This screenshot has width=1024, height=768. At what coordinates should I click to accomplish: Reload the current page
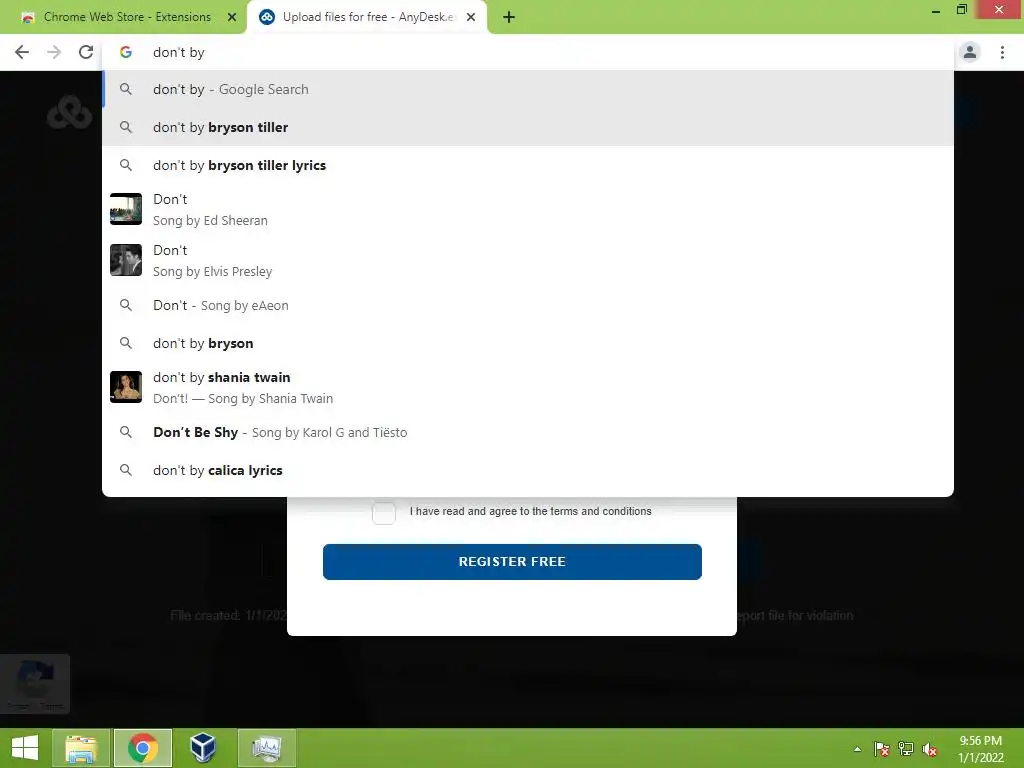[86, 52]
